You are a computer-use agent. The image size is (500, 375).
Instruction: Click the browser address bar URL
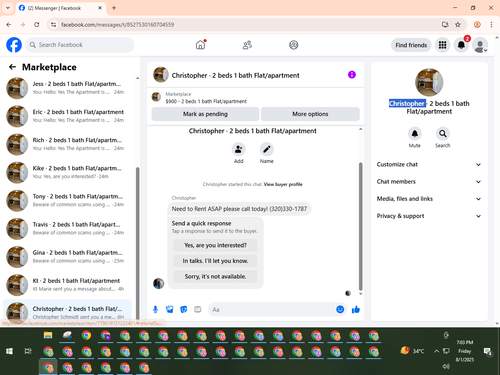coord(117,25)
